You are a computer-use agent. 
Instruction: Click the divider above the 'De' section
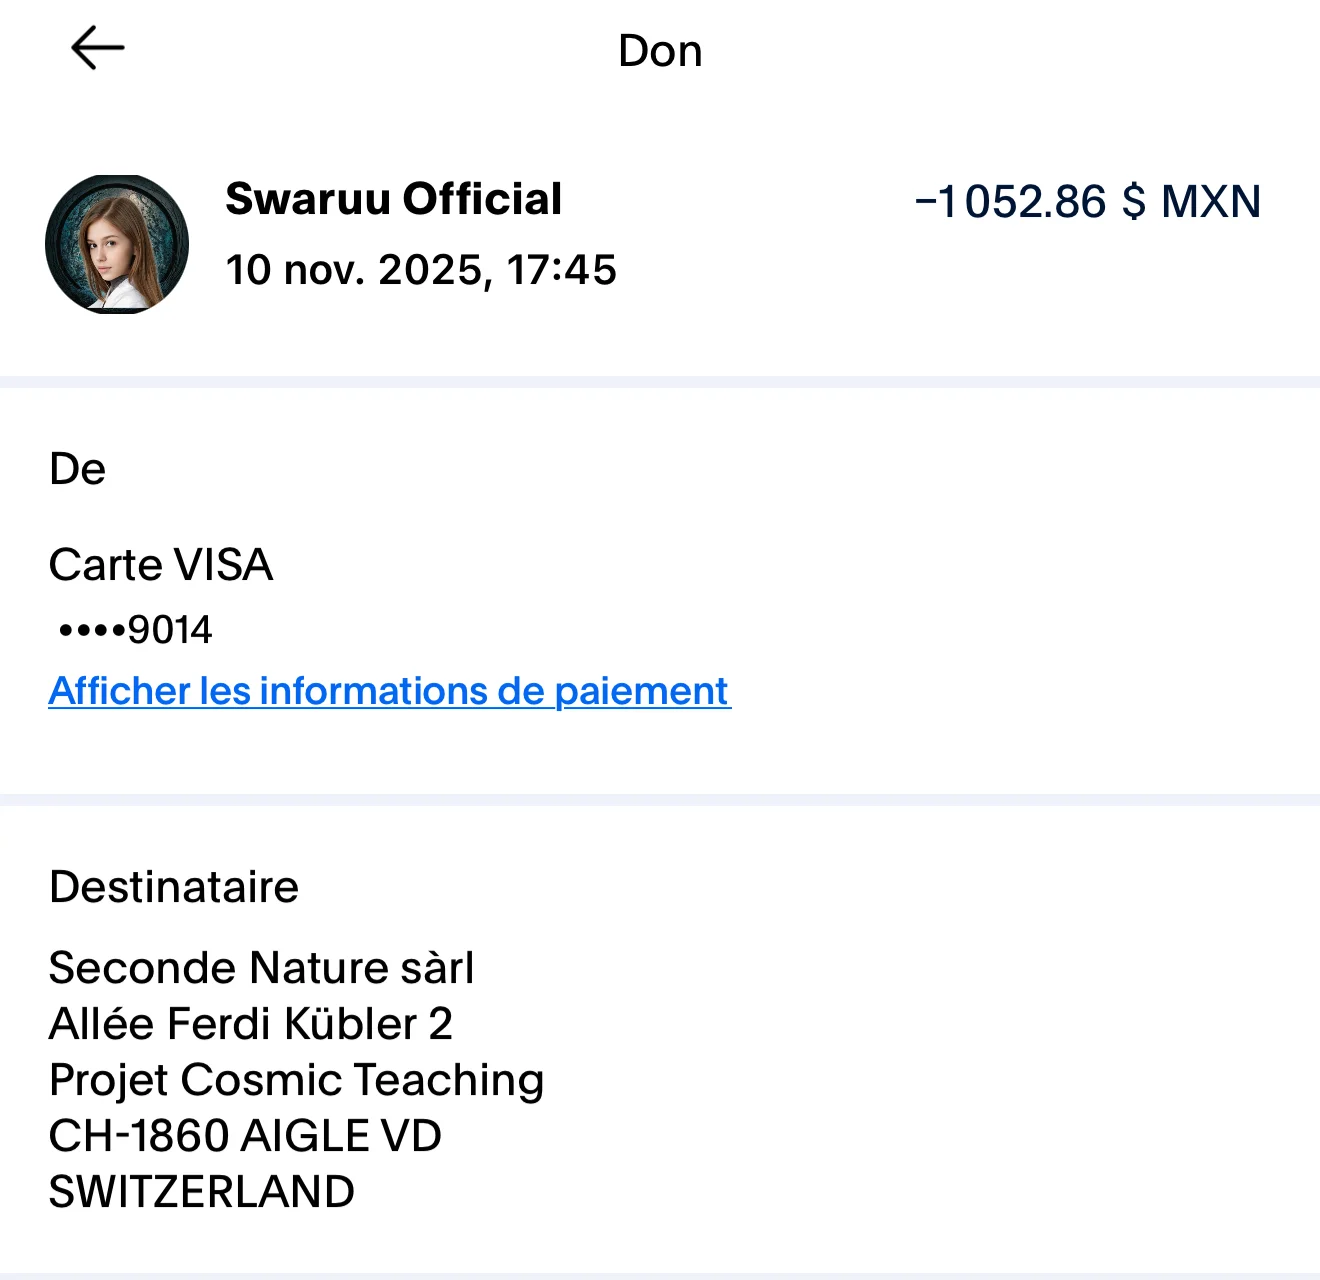coord(660,381)
